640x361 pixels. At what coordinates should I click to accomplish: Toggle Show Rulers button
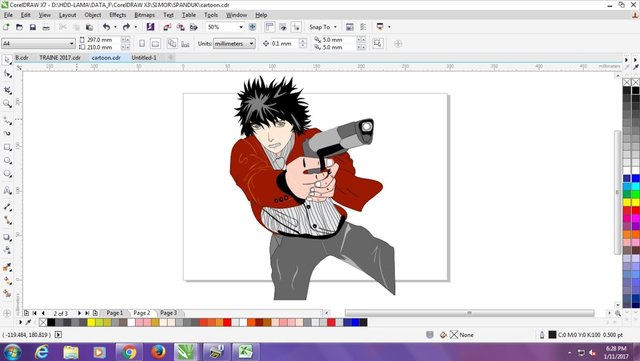coord(269,27)
